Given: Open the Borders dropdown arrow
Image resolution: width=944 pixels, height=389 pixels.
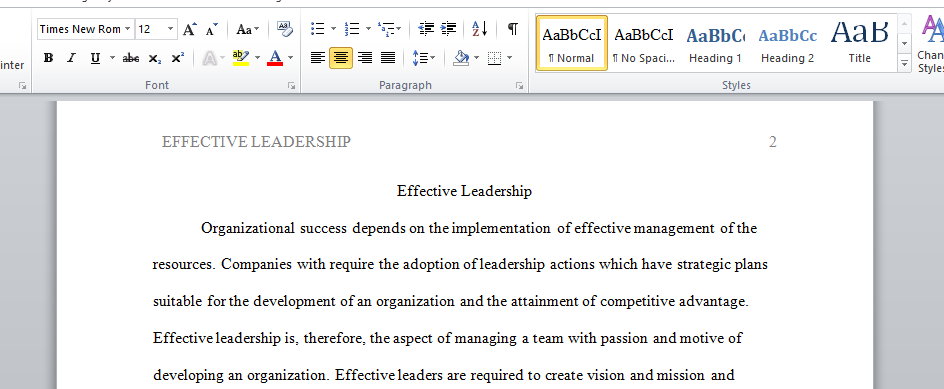Looking at the screenshot, I should 509,58.
